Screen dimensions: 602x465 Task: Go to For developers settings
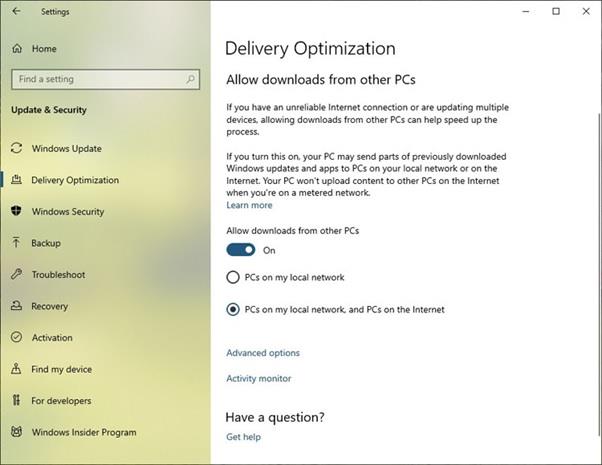[61, 401]
